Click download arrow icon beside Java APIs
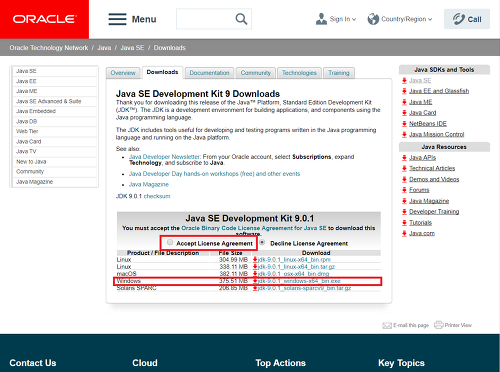 (x=404, y=157)
